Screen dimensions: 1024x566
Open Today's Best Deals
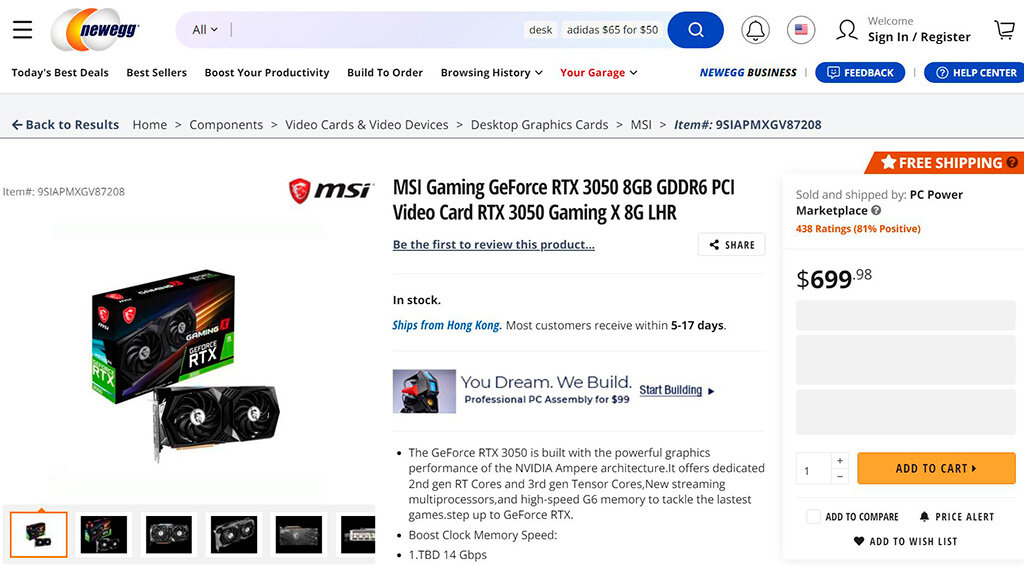pyautogui.click(x=60, y=72)
